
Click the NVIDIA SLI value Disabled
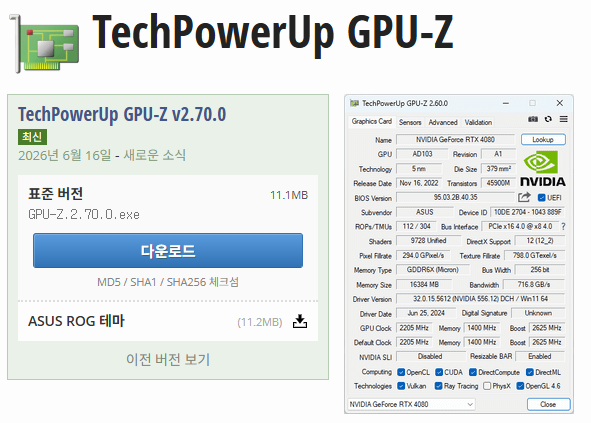[430, 356]
